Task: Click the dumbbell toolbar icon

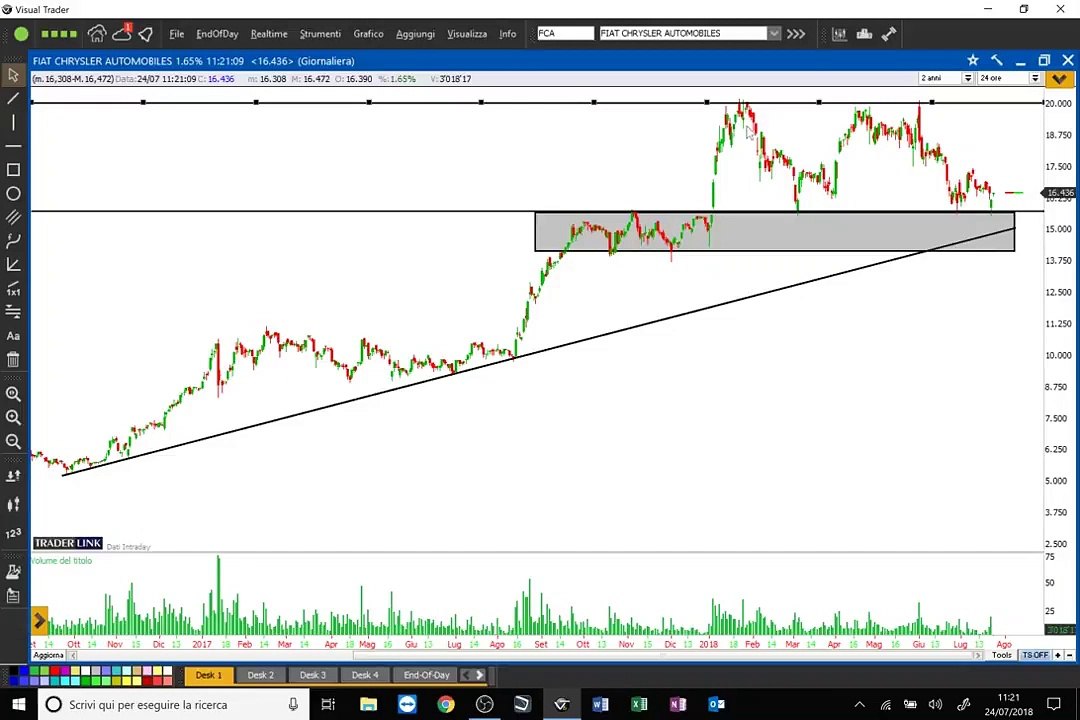Action: tap(889, 34)
